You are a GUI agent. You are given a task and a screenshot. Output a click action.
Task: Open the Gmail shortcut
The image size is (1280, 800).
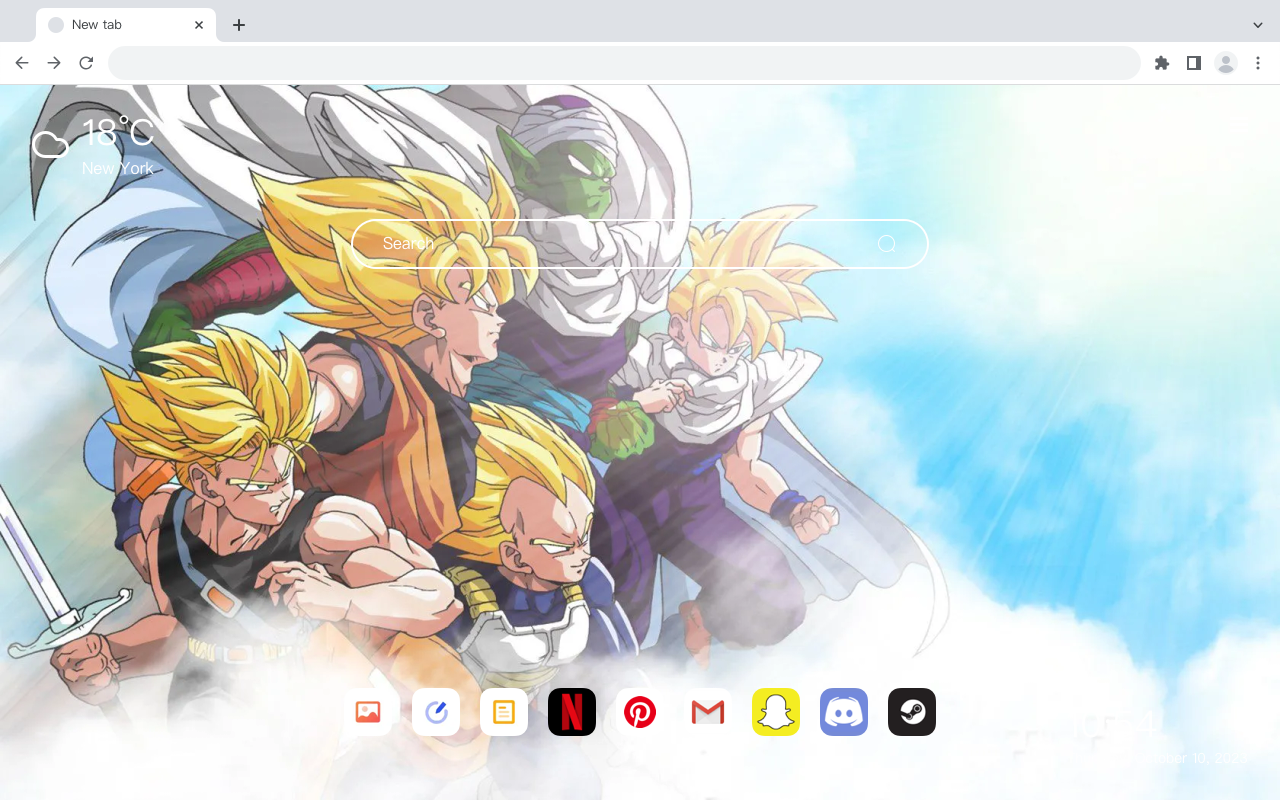(x=708, y=712)
